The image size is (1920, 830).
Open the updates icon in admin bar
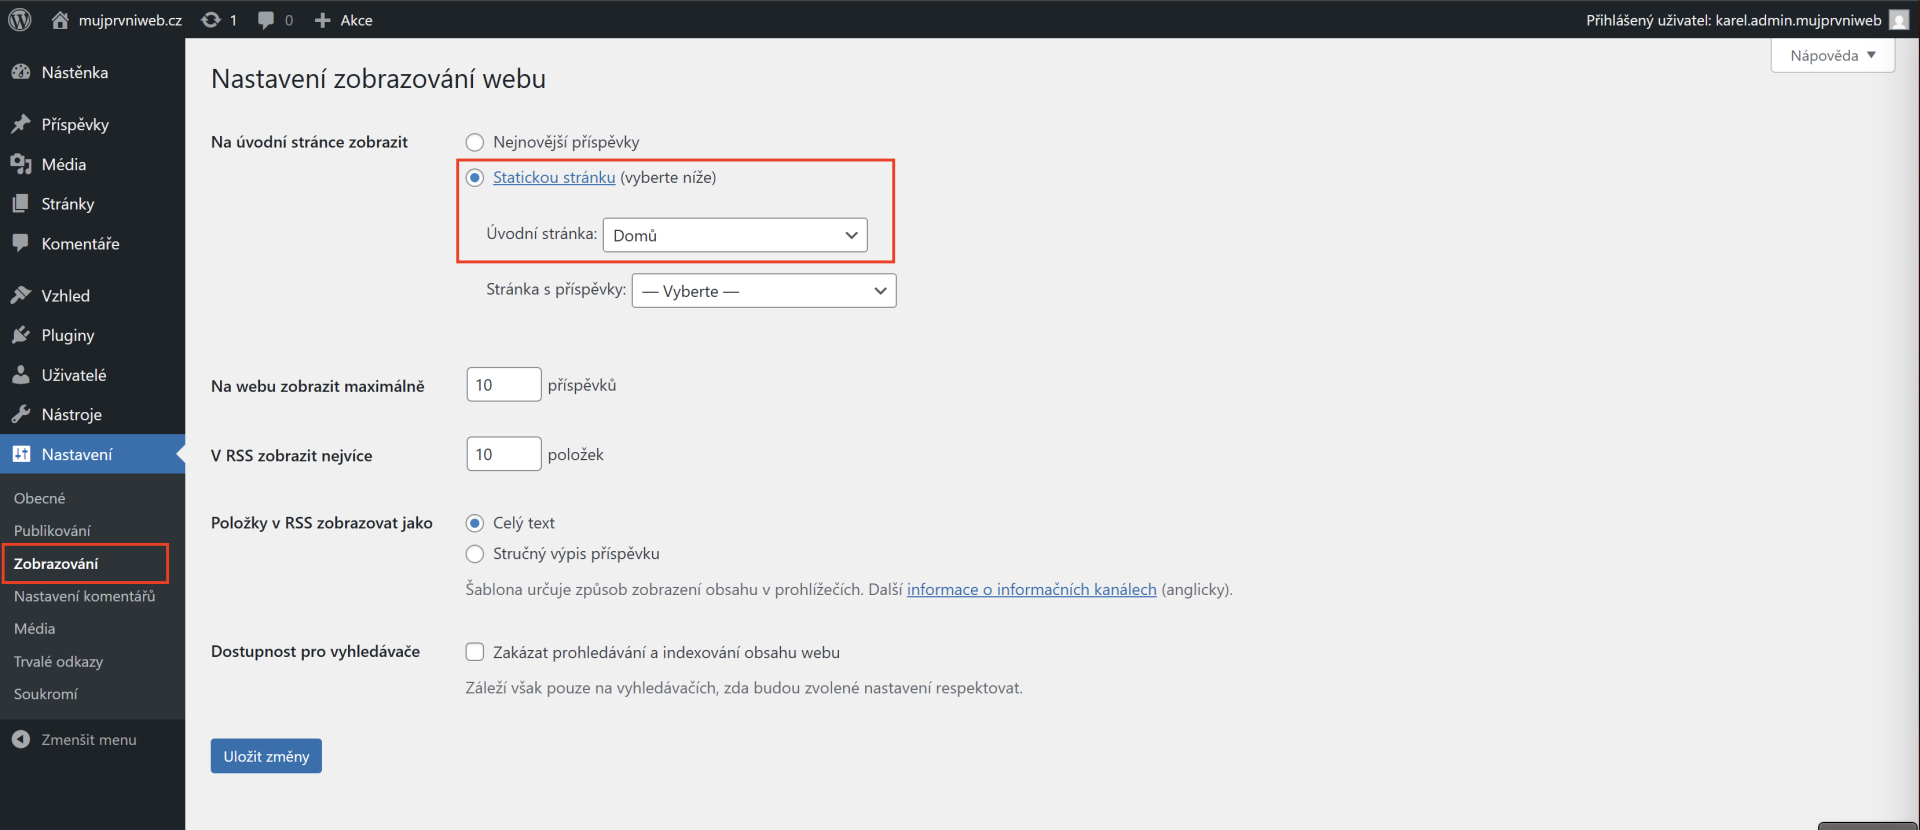pos(211,20)
